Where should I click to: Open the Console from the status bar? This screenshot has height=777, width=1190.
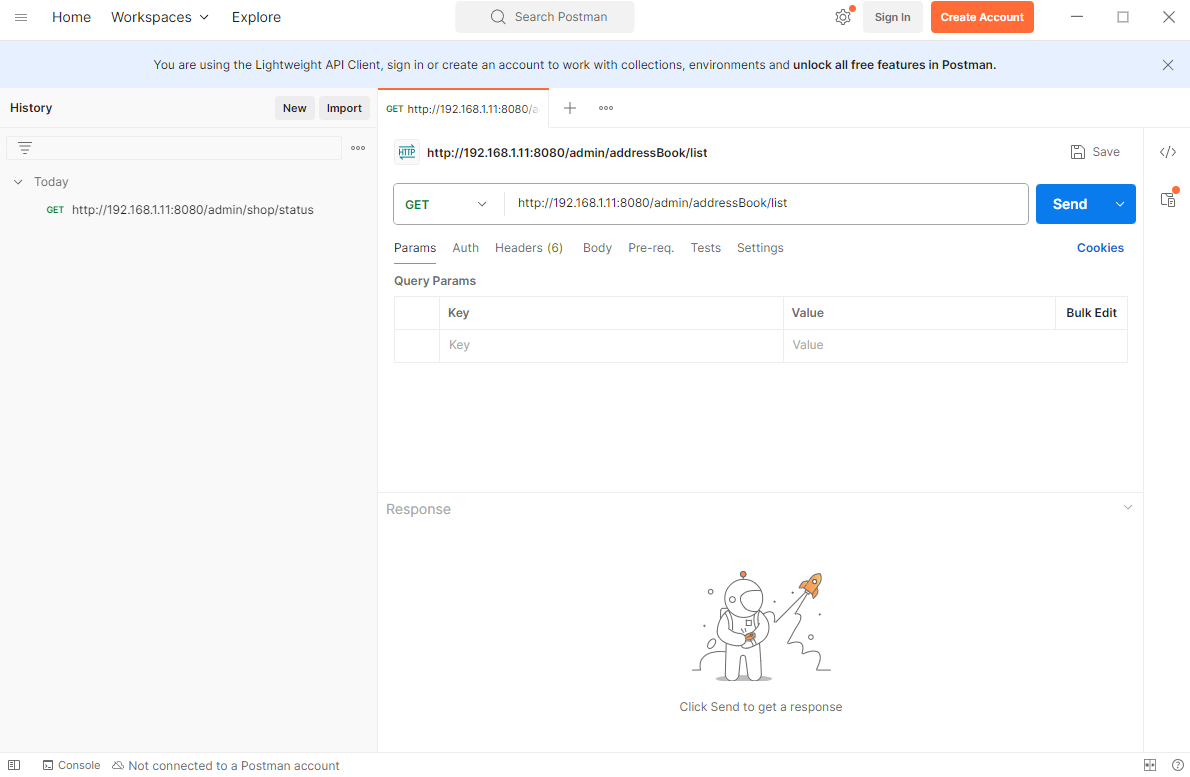[x=70, y=764]
